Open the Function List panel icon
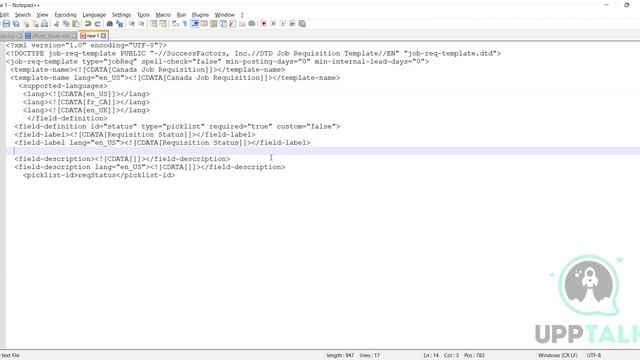 [x=233, y=24]
